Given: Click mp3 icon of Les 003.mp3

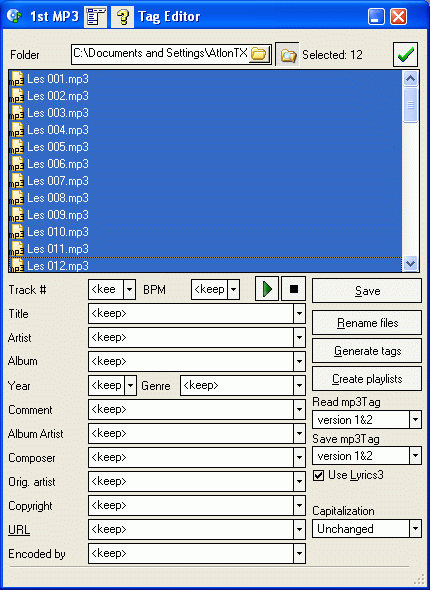Looking at the screenshot, I should (x=16, y=113).
